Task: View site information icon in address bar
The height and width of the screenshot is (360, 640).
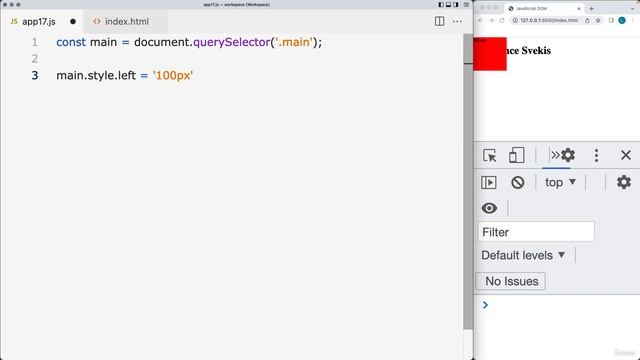Action: click(515, 20)
